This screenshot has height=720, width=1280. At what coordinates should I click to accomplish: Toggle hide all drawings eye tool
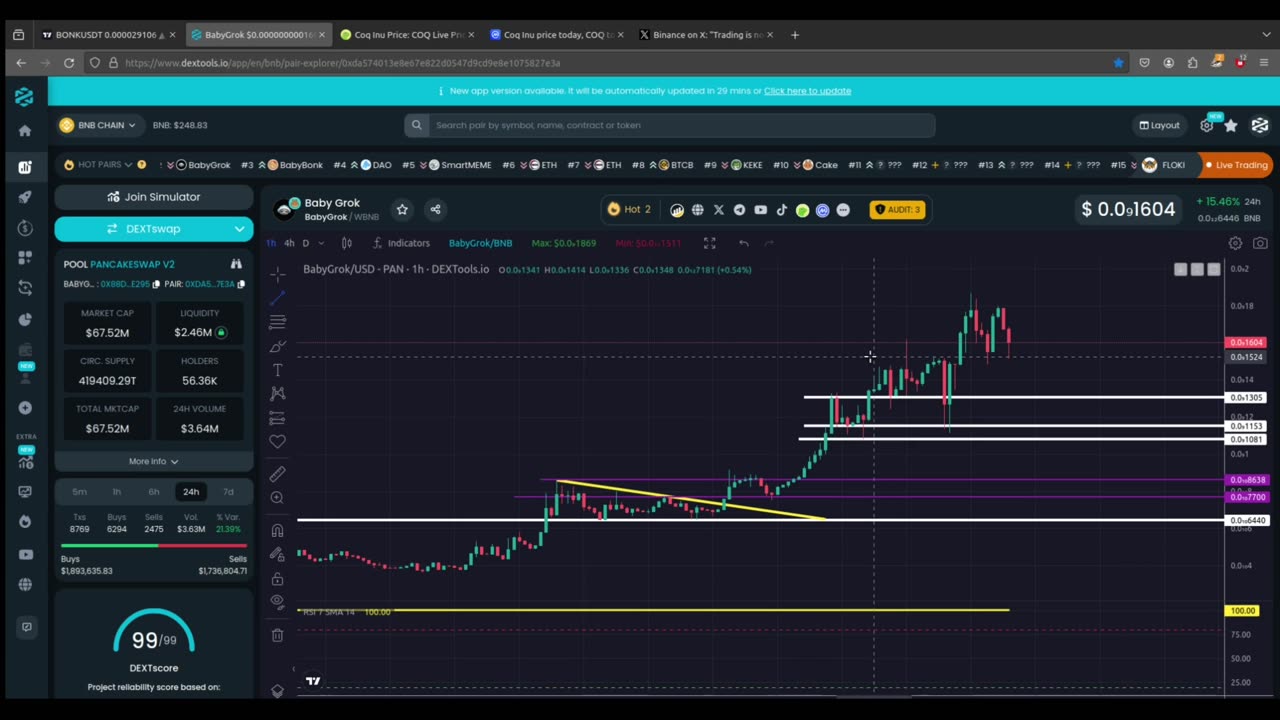tap(278, 601)
